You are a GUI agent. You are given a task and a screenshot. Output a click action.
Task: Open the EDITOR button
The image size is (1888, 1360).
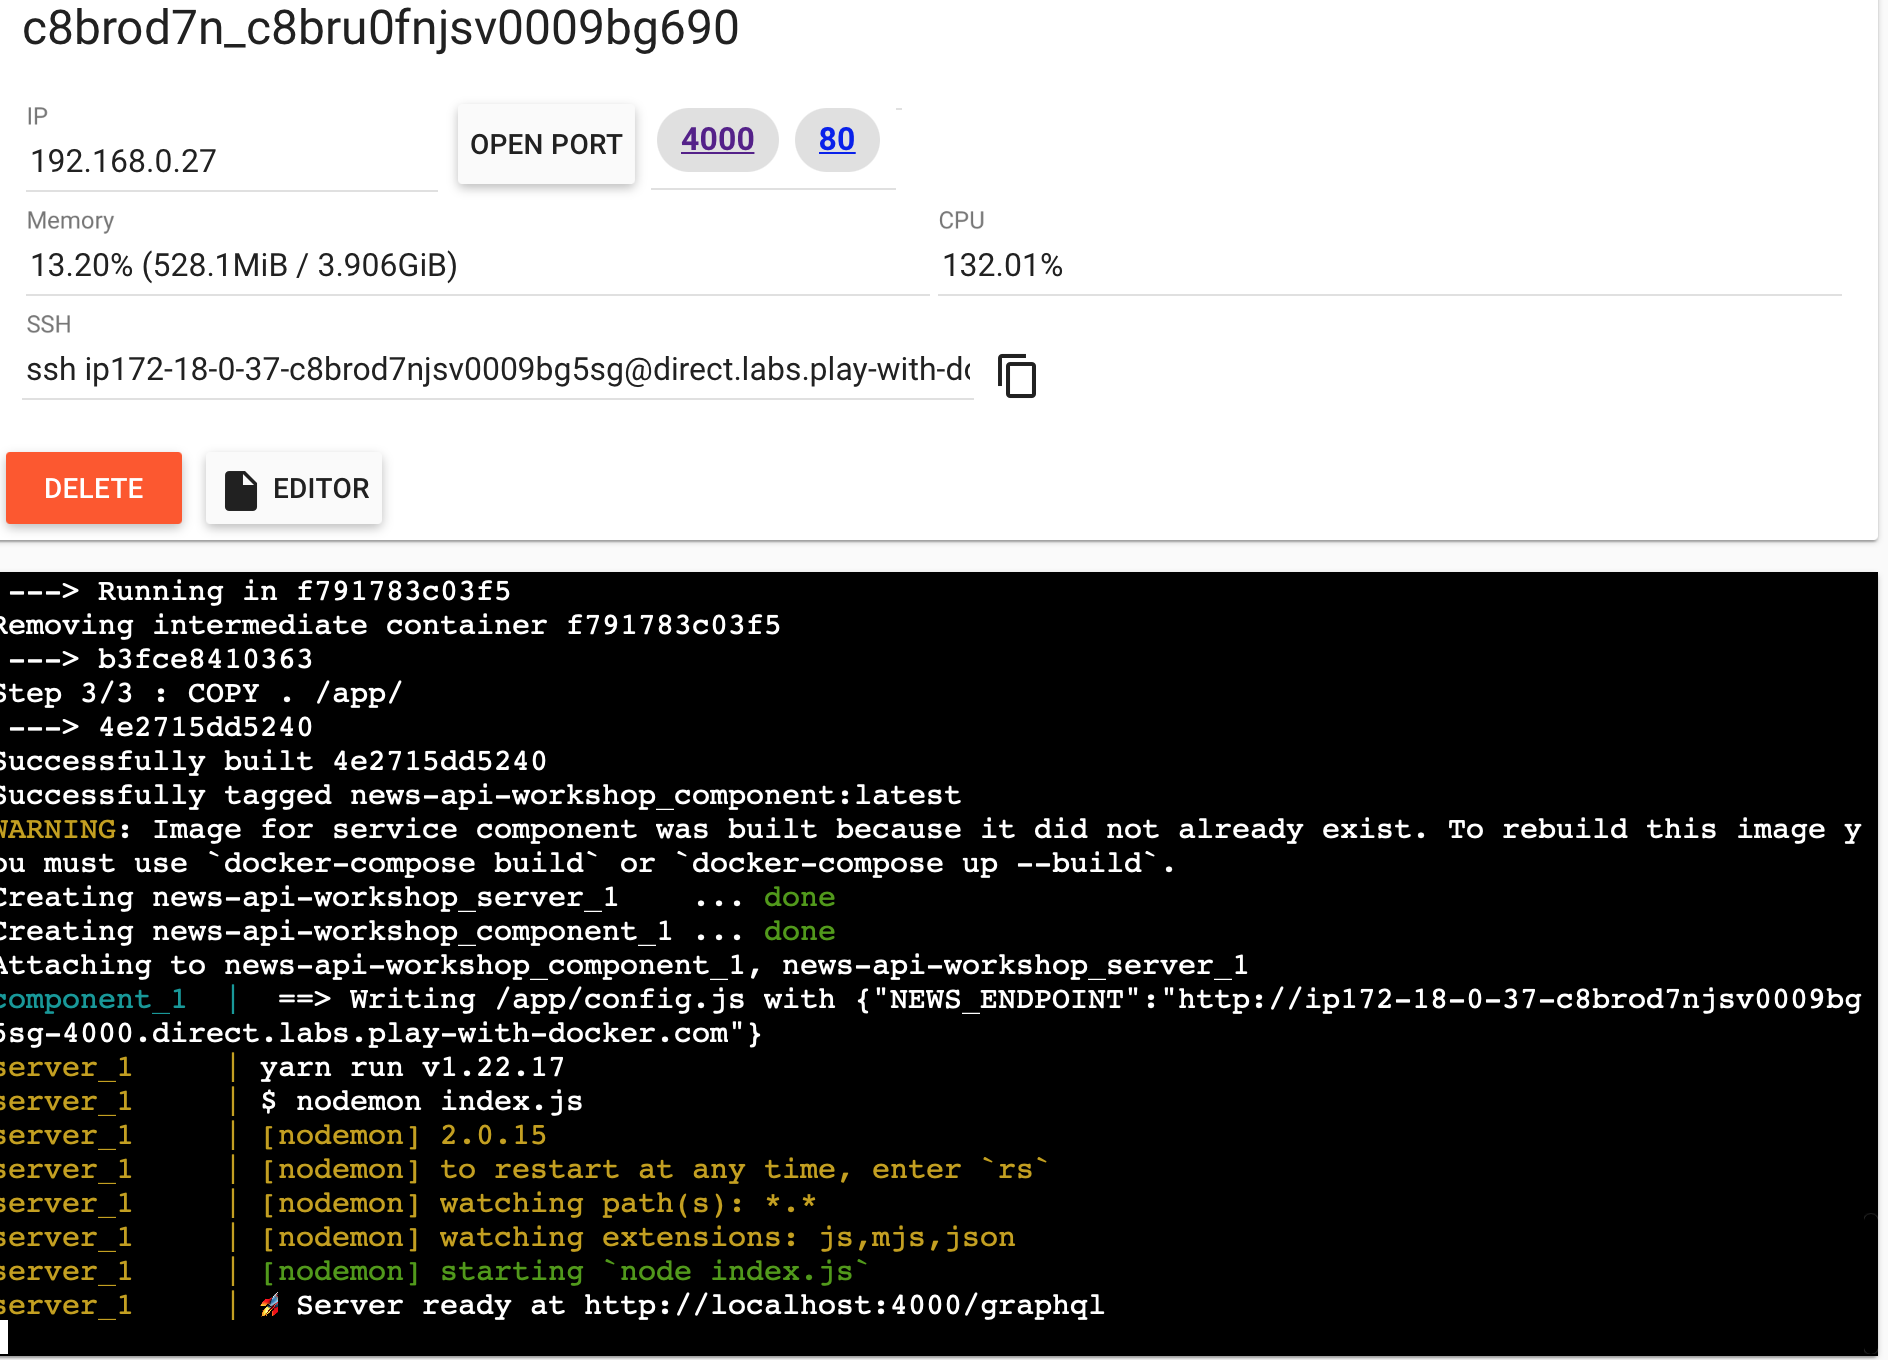[294, 488]
